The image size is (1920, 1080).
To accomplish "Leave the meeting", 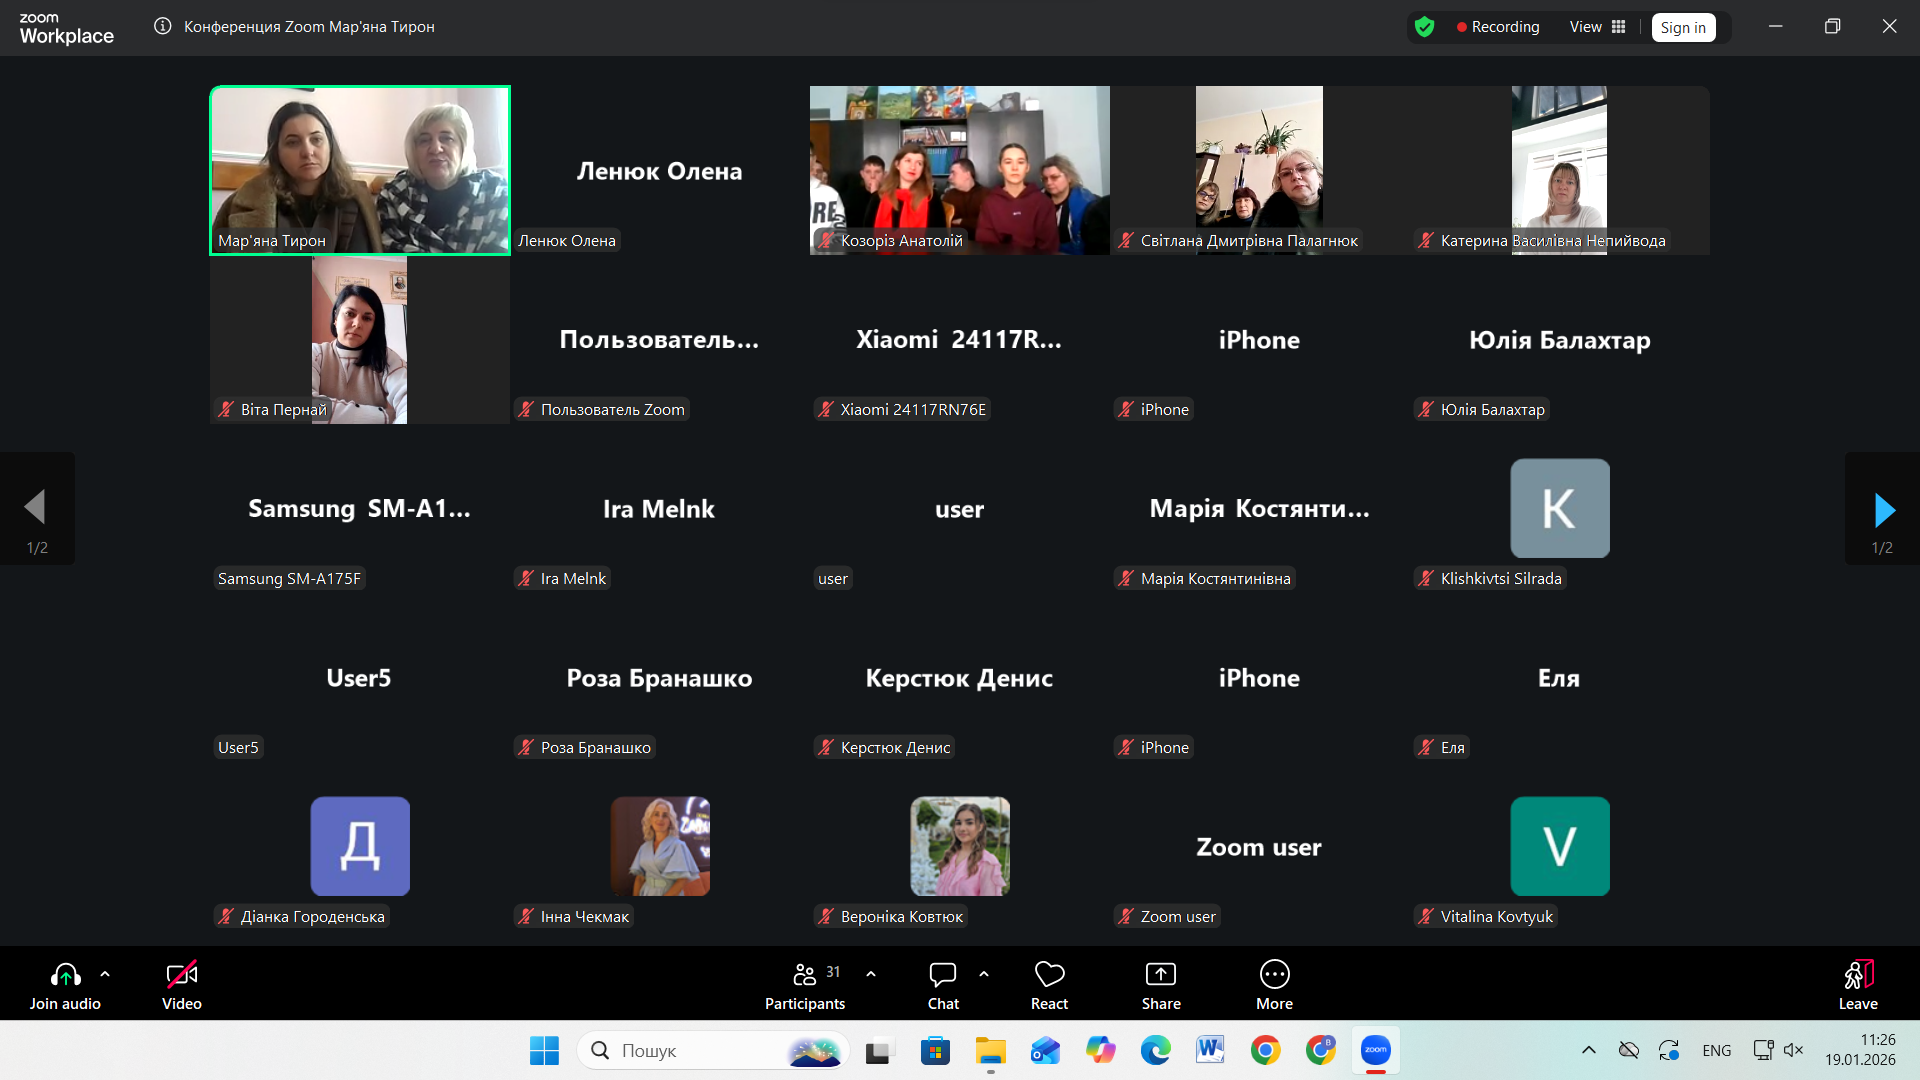I will [1858, 985].
